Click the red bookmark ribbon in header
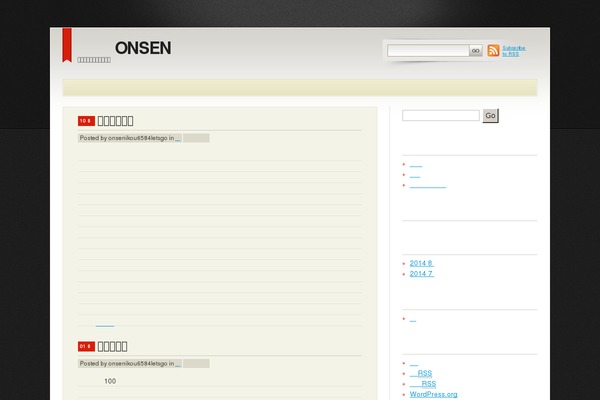Image resolution: width=600 pixels, height=400 pixels. [67, 45]
